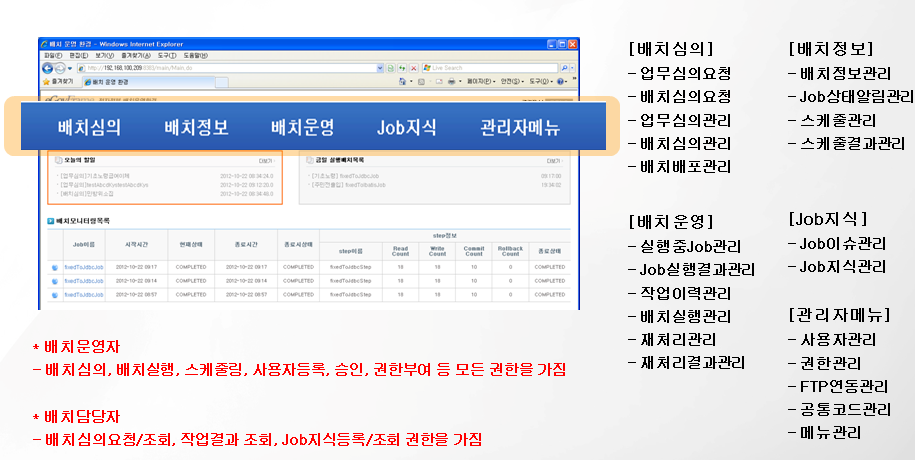
Task: Click 더보기 link in 오늘의 할일 panel
Action: click(264, 160)
